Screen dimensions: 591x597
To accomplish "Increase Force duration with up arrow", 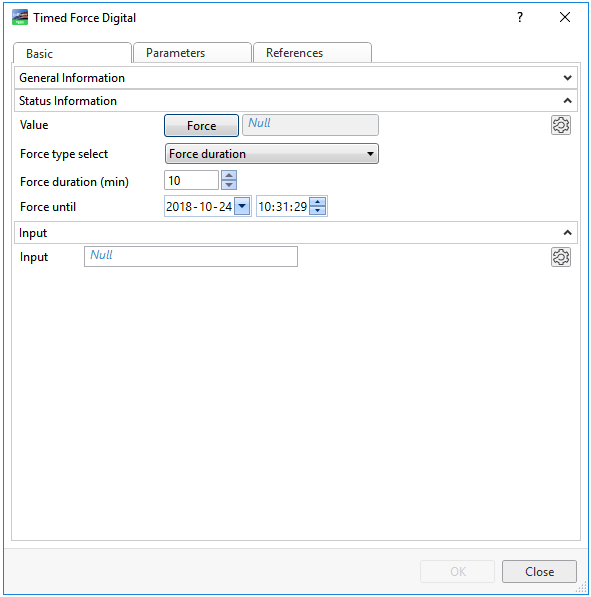I will pos(229,176).
